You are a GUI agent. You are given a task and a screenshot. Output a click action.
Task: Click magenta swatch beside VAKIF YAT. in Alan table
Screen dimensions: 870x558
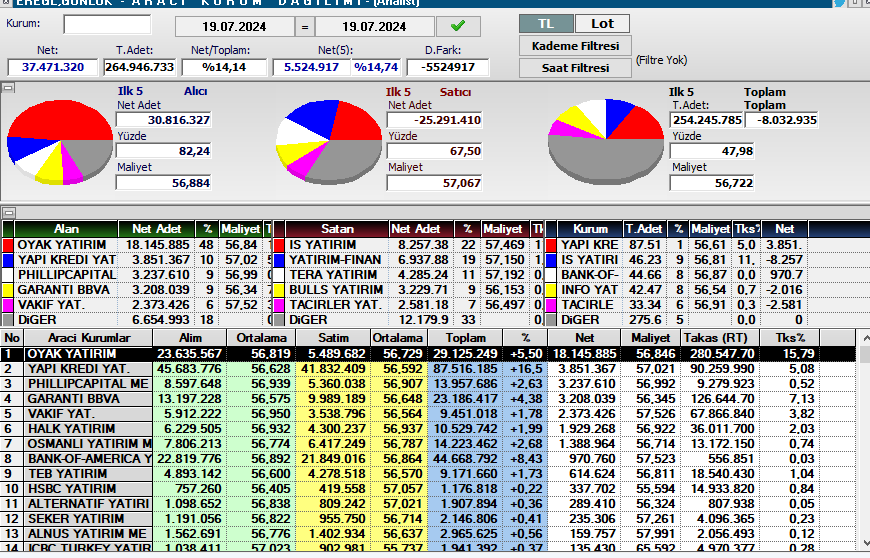8,305
